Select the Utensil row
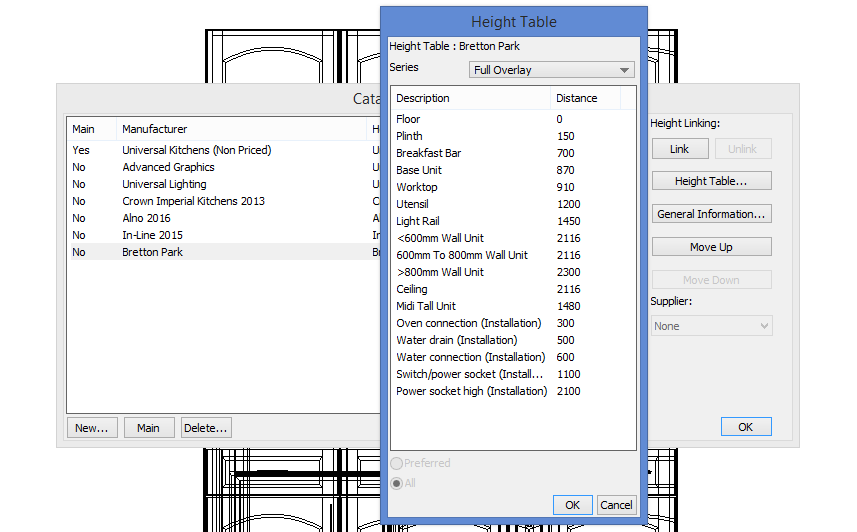 coord(513,204)
